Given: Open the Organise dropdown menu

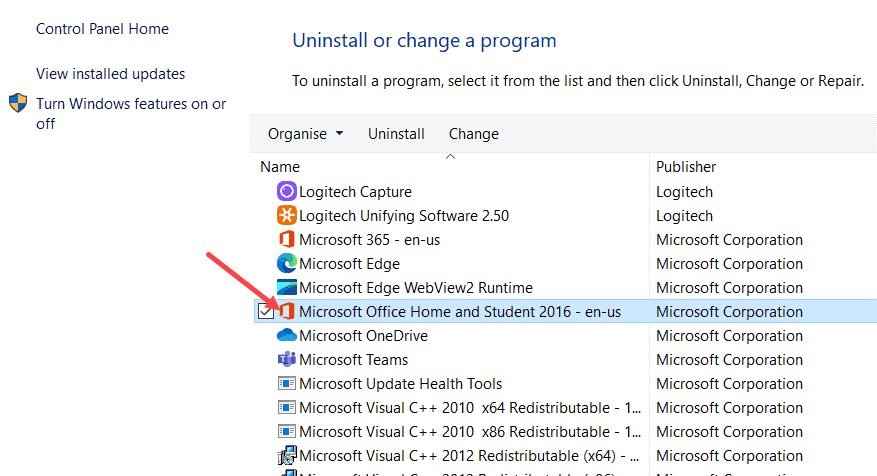Looking at the screenshot, I should point(305,134).
